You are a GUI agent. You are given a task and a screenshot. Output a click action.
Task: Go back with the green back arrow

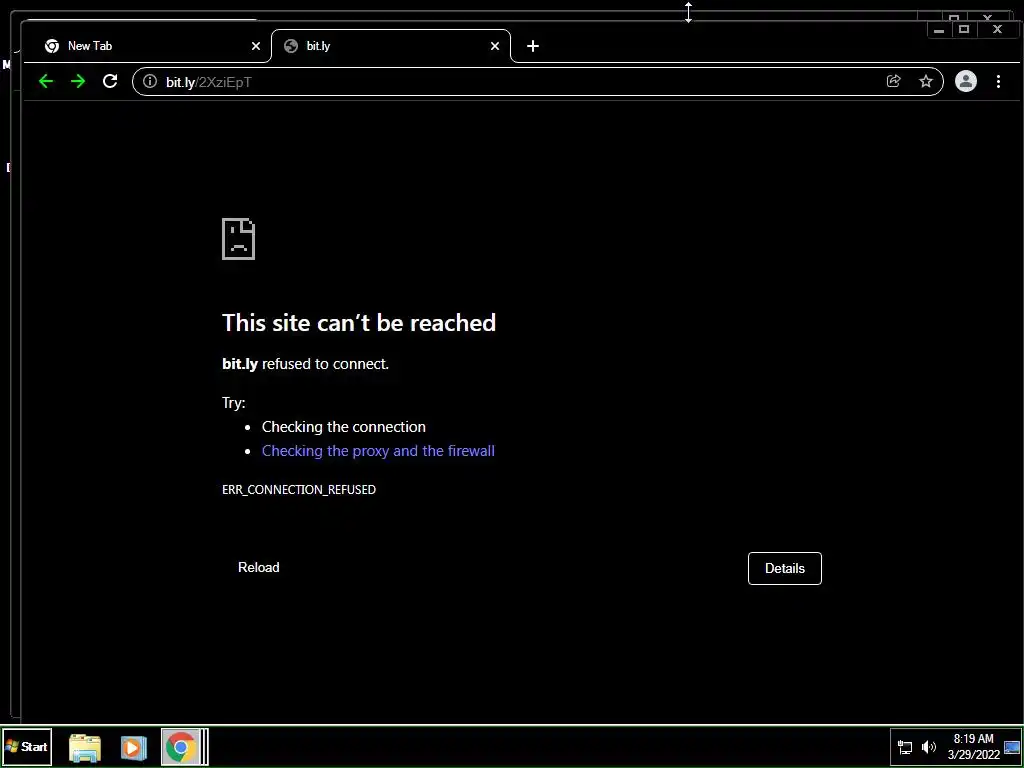click(x=46, y=82)
